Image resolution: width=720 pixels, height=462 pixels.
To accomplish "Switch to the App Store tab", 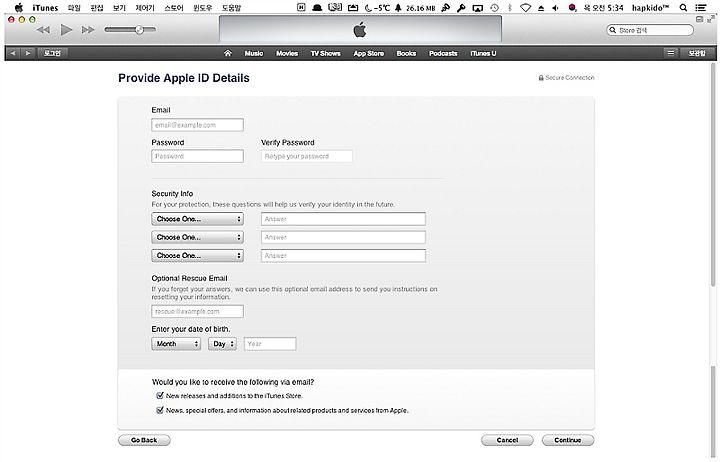I will point(369,53).
